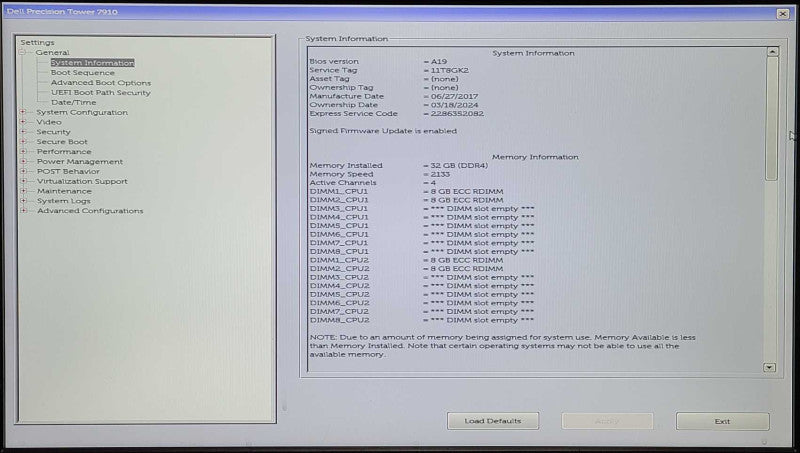Screen dimensions: 800x453
Task: Click the Ownership Date 03/18/2024
Action: [x=454, y=105]
